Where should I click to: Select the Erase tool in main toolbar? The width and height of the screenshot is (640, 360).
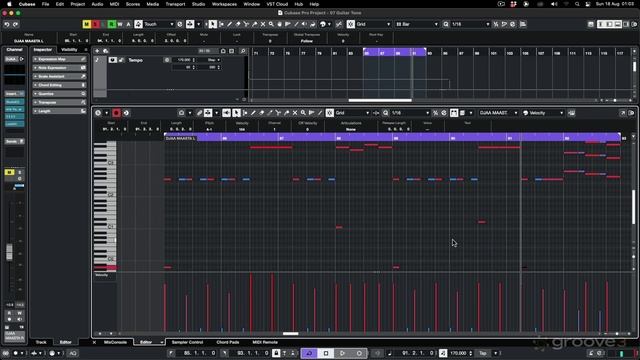pyautogui.click(x=238, y=24)
